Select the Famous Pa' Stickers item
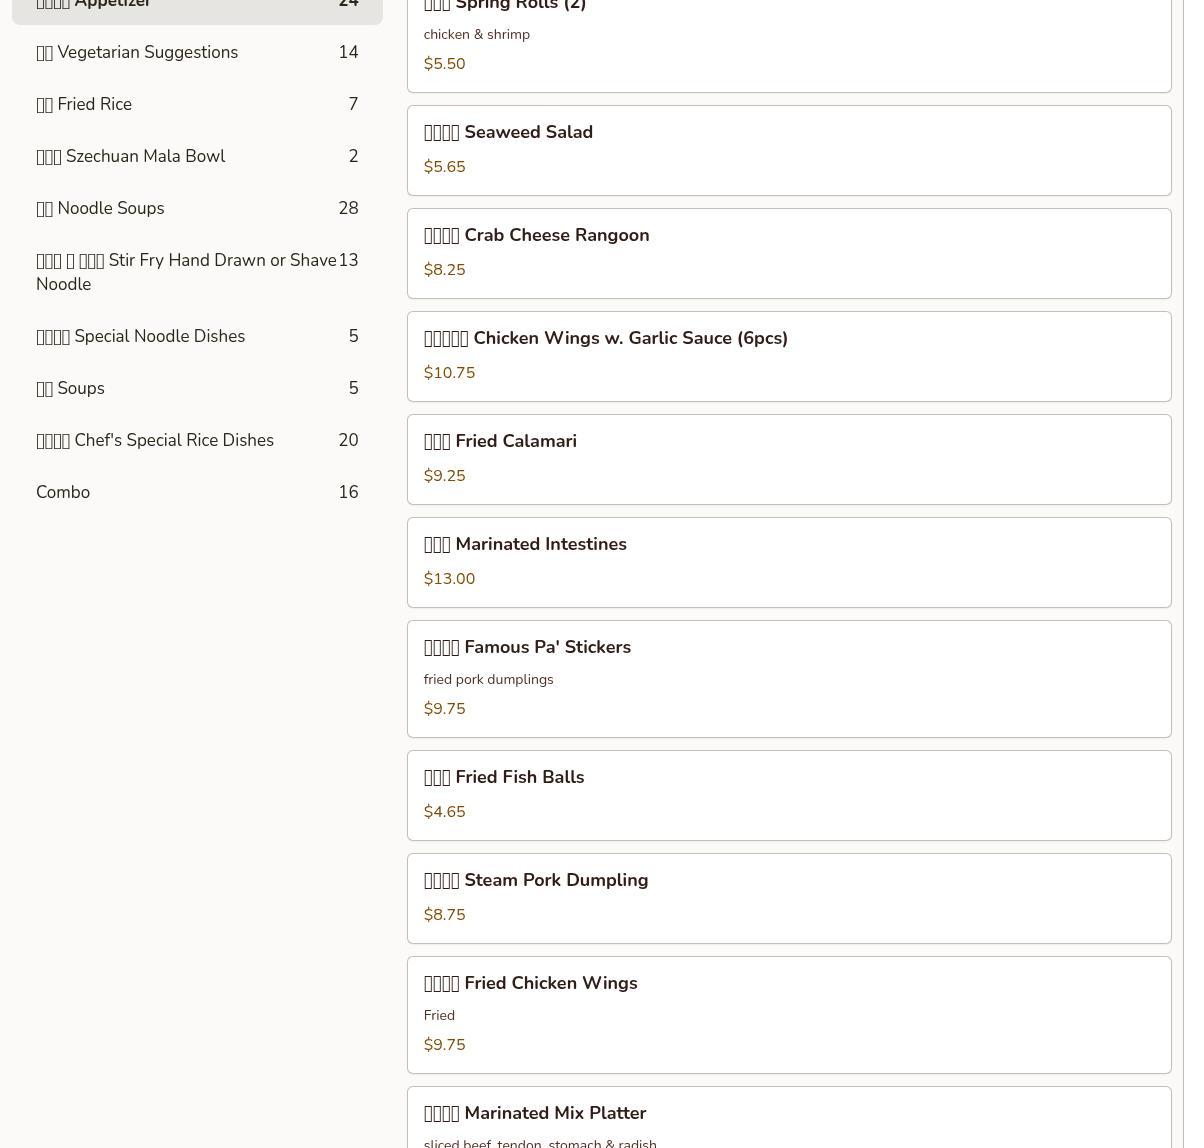Image resolution: width=1204 pixels, height=1148 pixels. (x=788, y=678)
